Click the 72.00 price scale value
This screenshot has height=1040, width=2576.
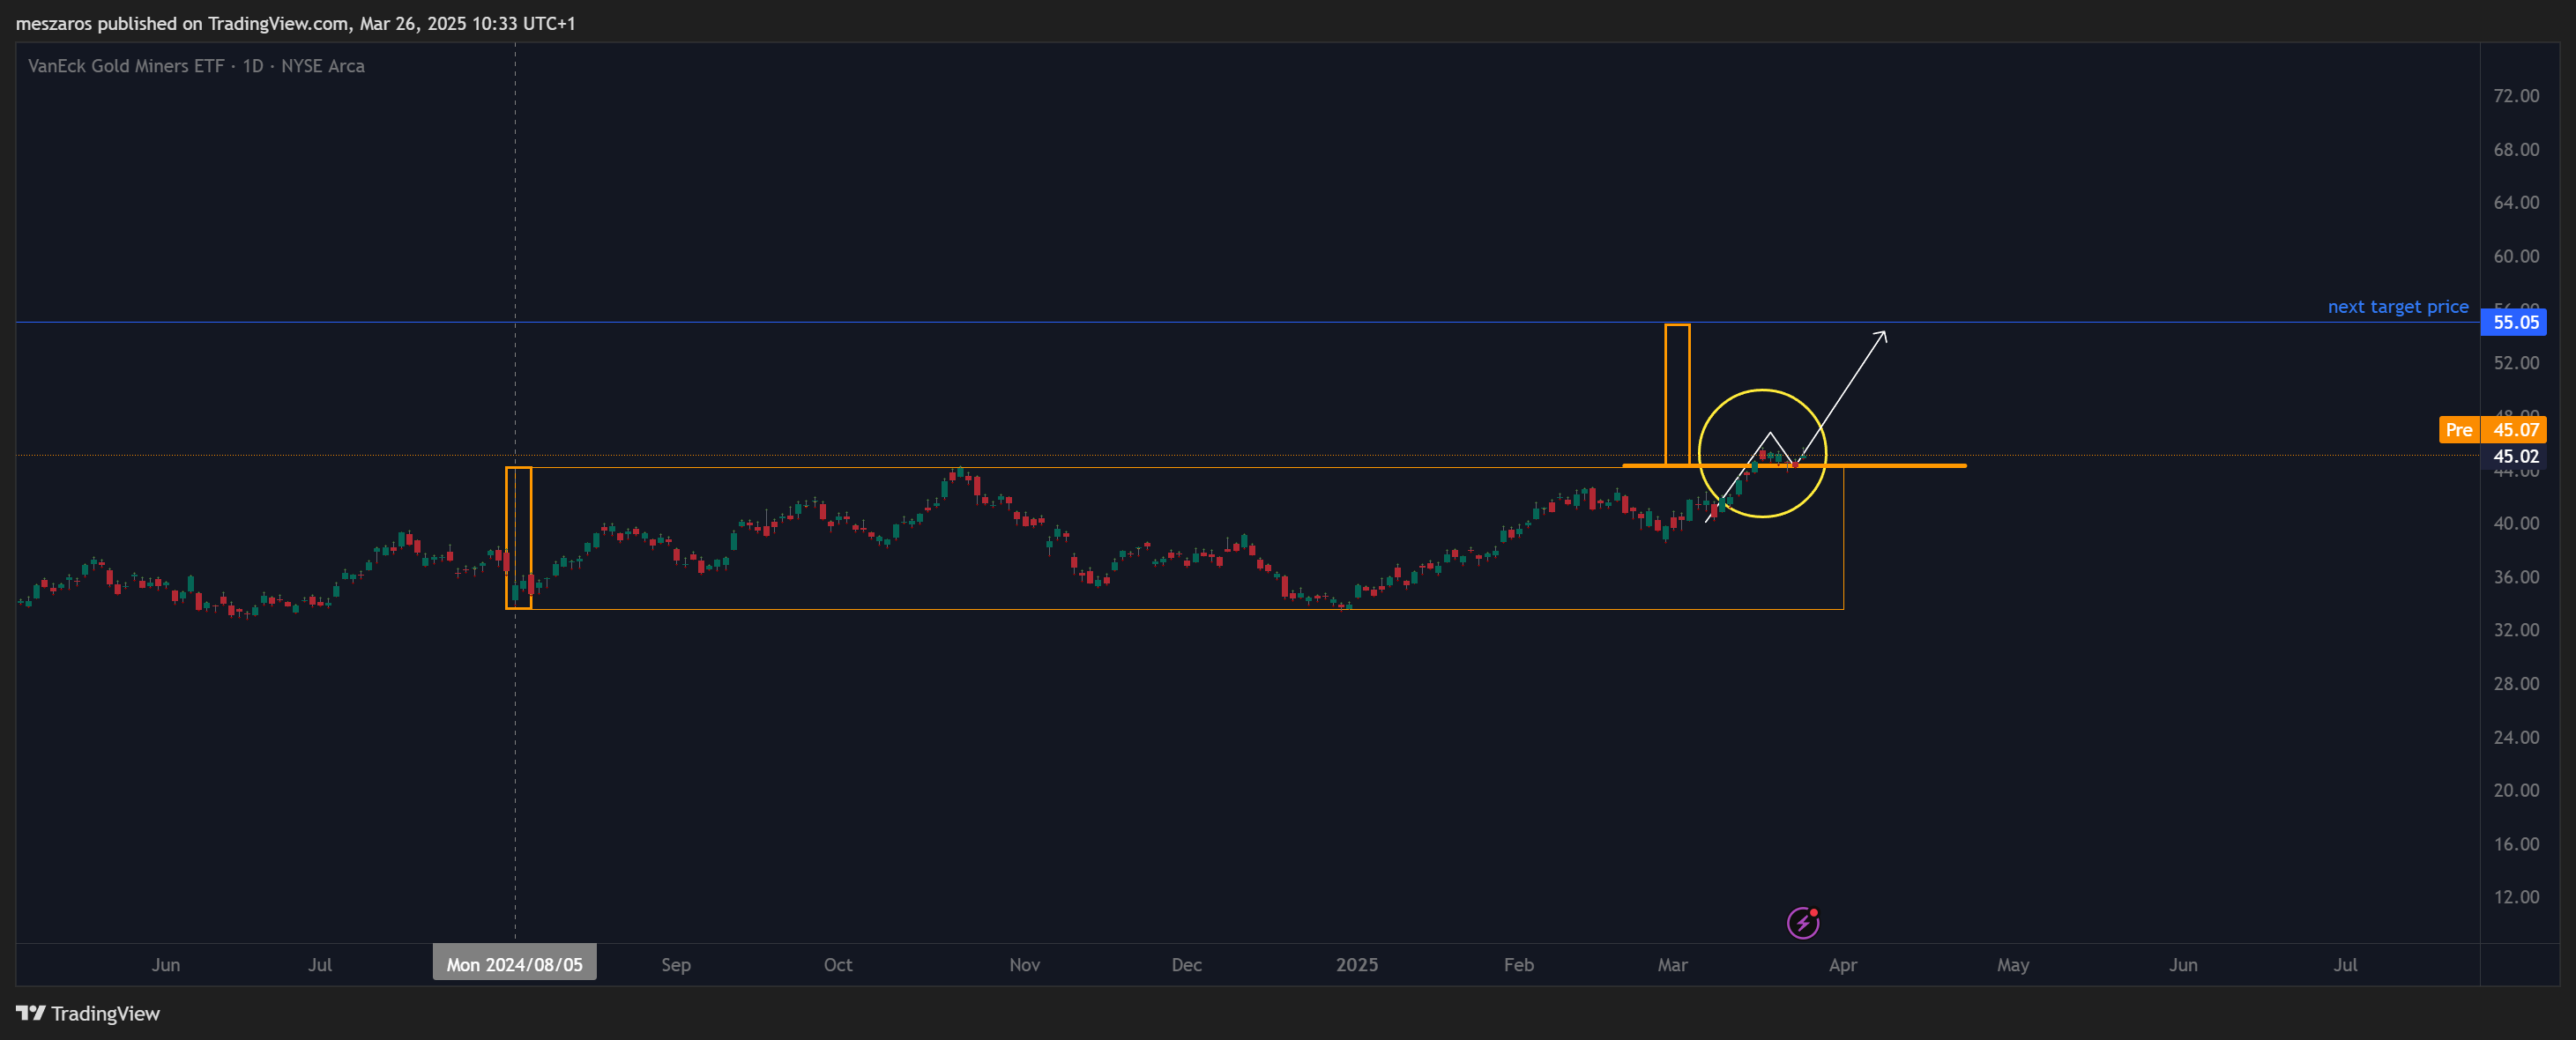2515,96
